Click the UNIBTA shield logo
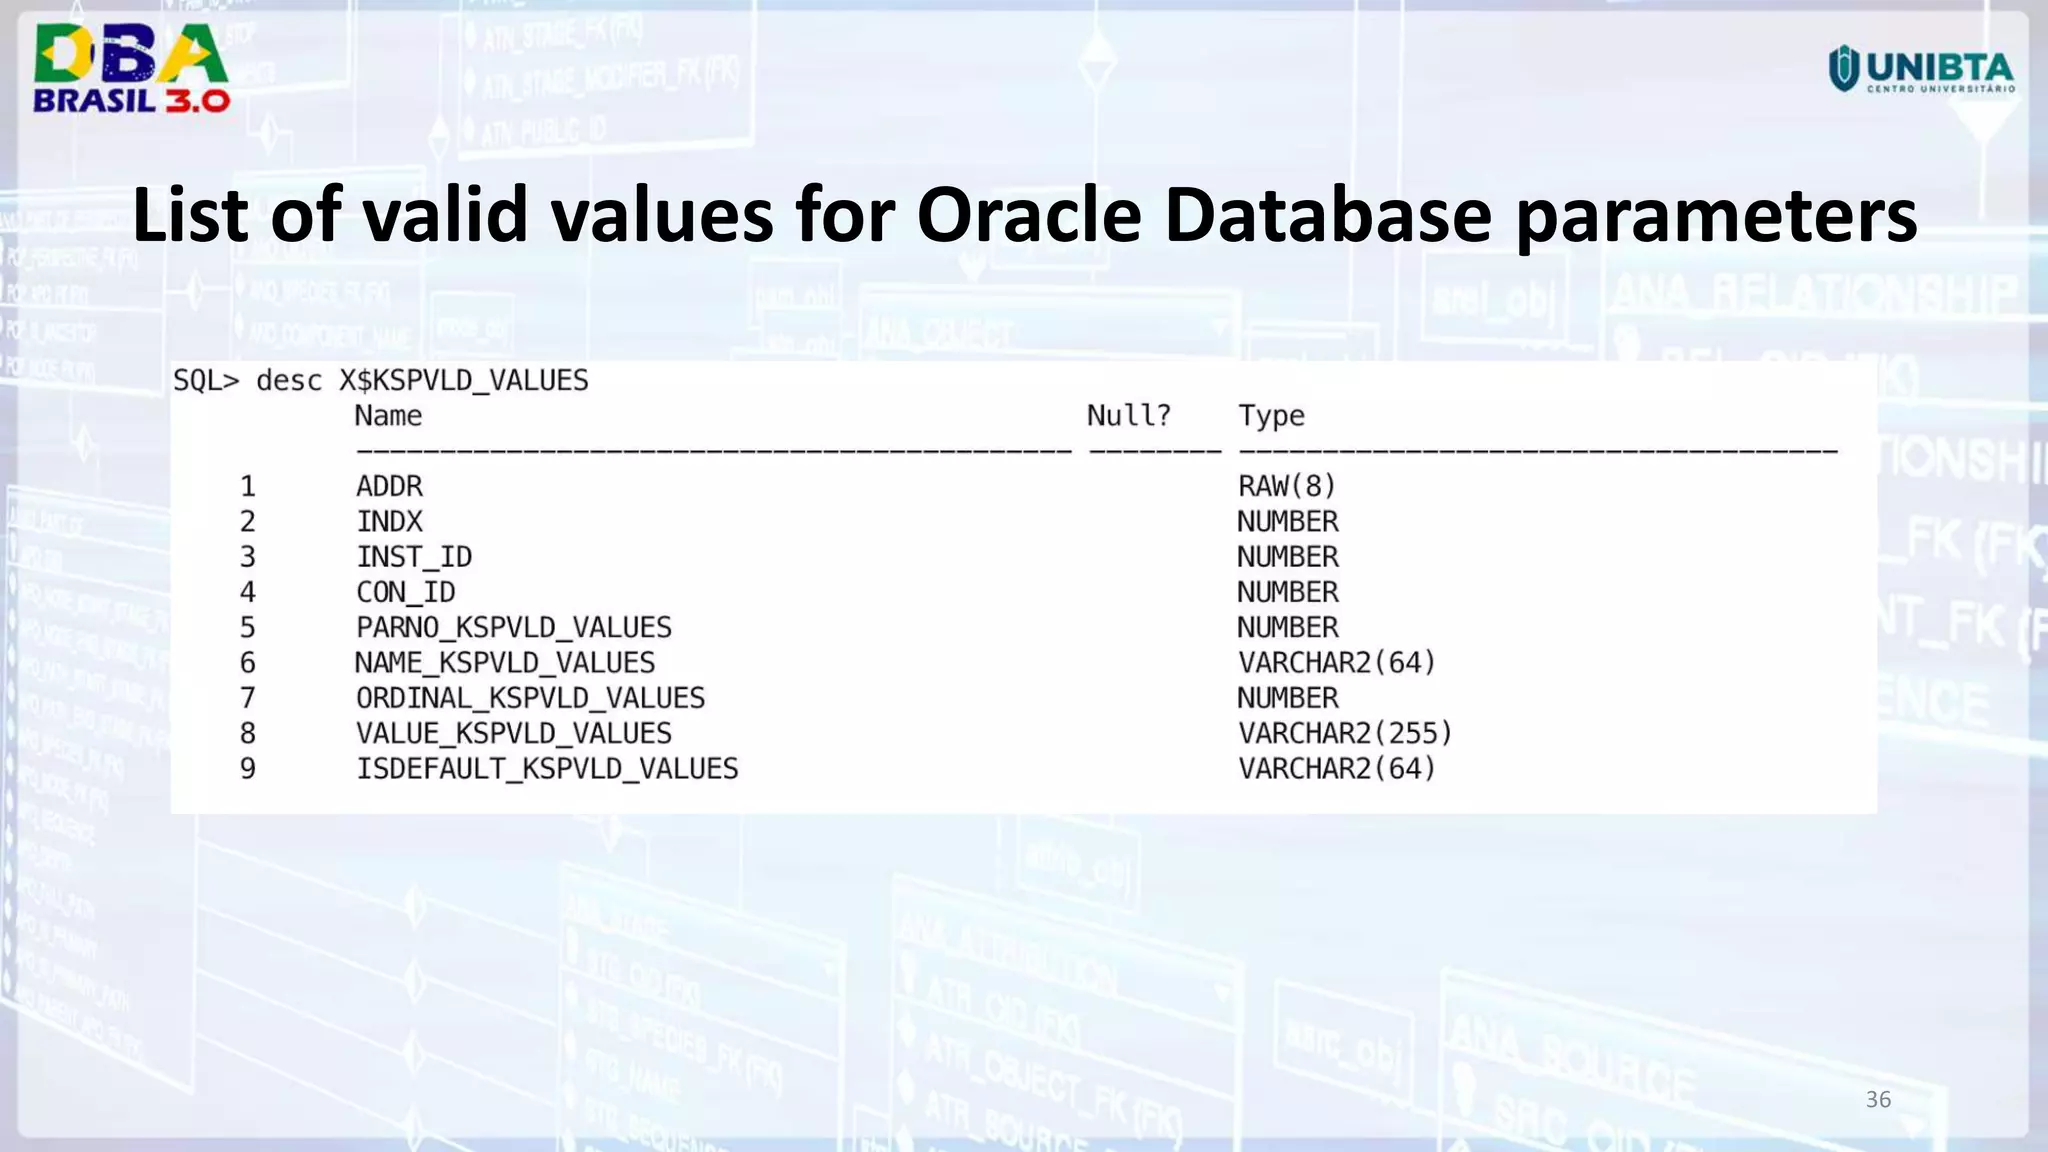 [x=1843, y=68]
